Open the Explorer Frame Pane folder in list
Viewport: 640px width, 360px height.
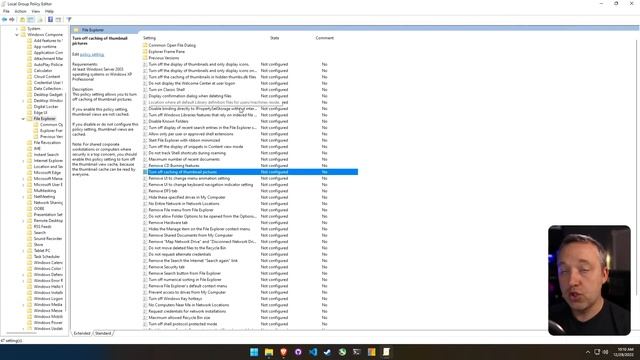(167, 52)
